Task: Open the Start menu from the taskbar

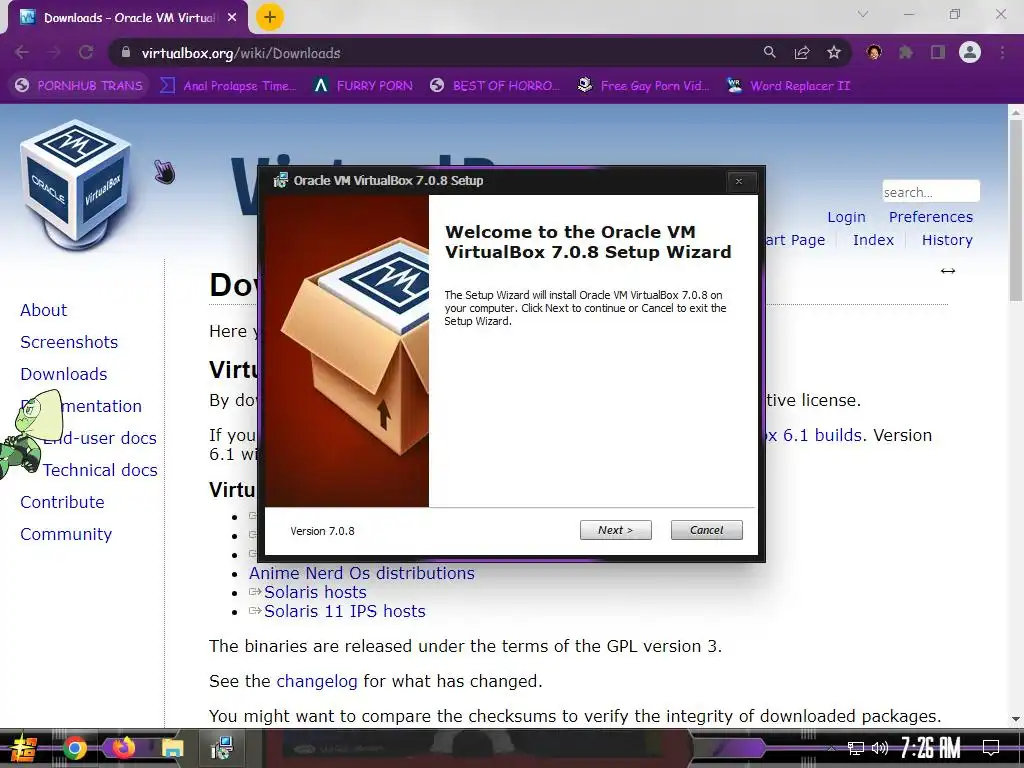Action: pos(22,748)
